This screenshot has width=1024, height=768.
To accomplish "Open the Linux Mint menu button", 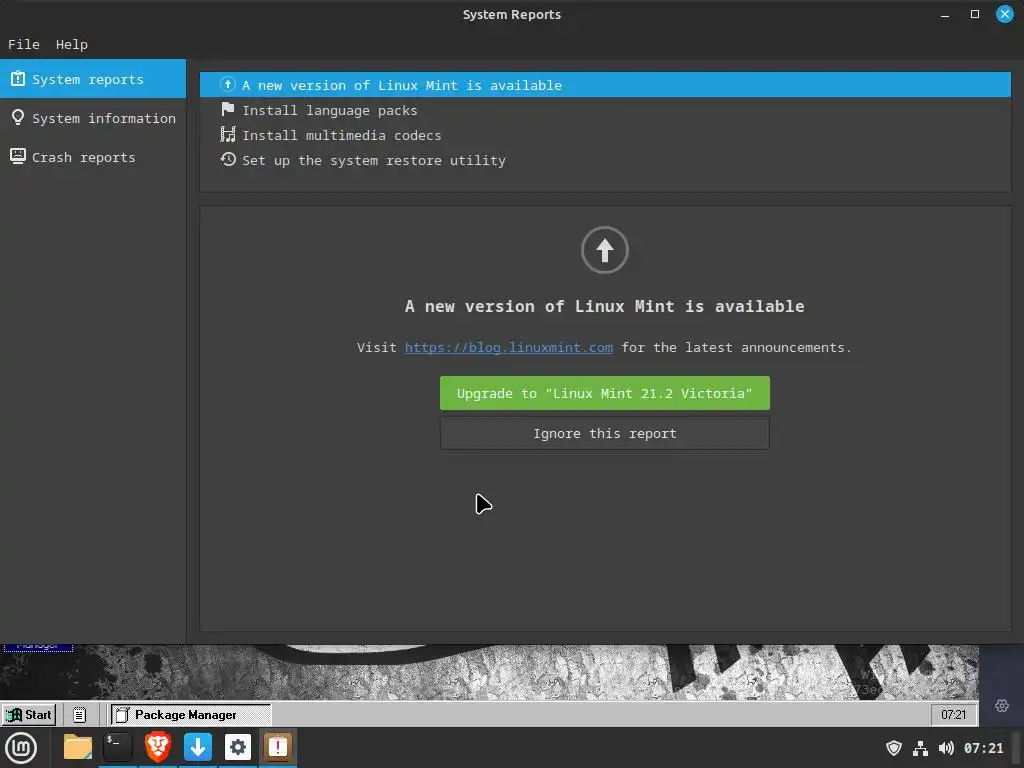I will 21,748.
